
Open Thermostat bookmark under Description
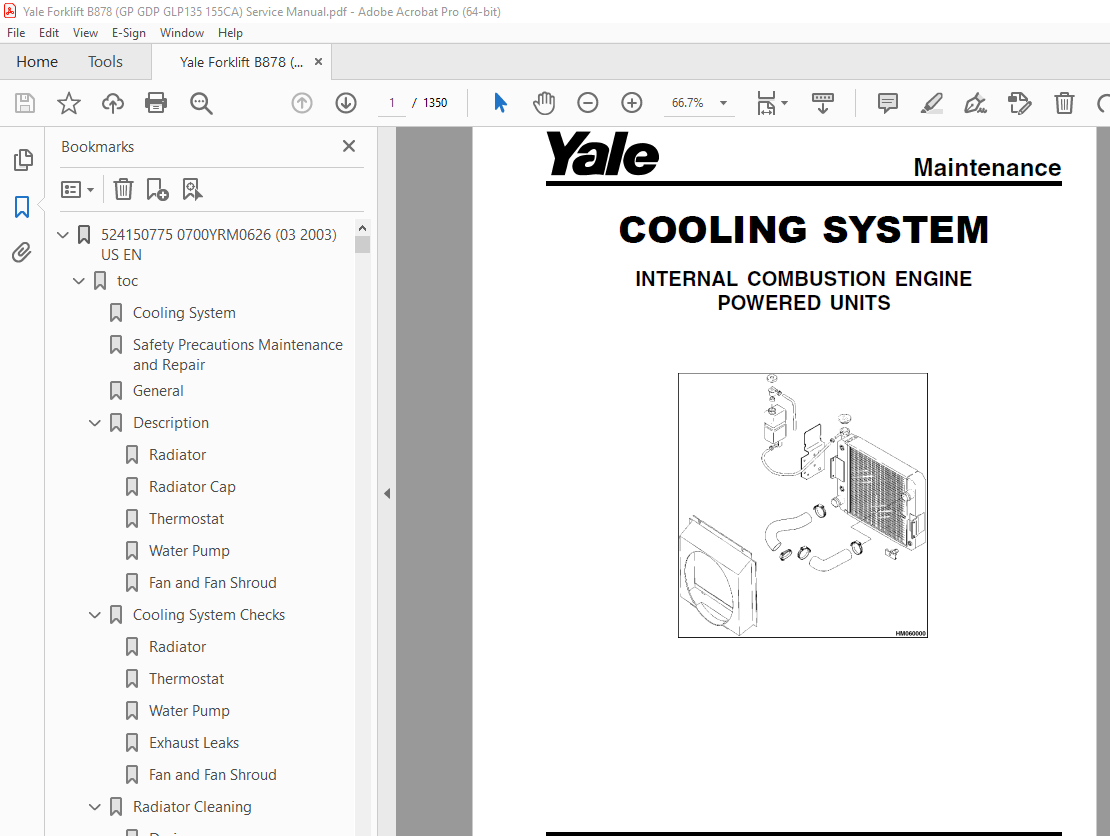click(186, 519)
